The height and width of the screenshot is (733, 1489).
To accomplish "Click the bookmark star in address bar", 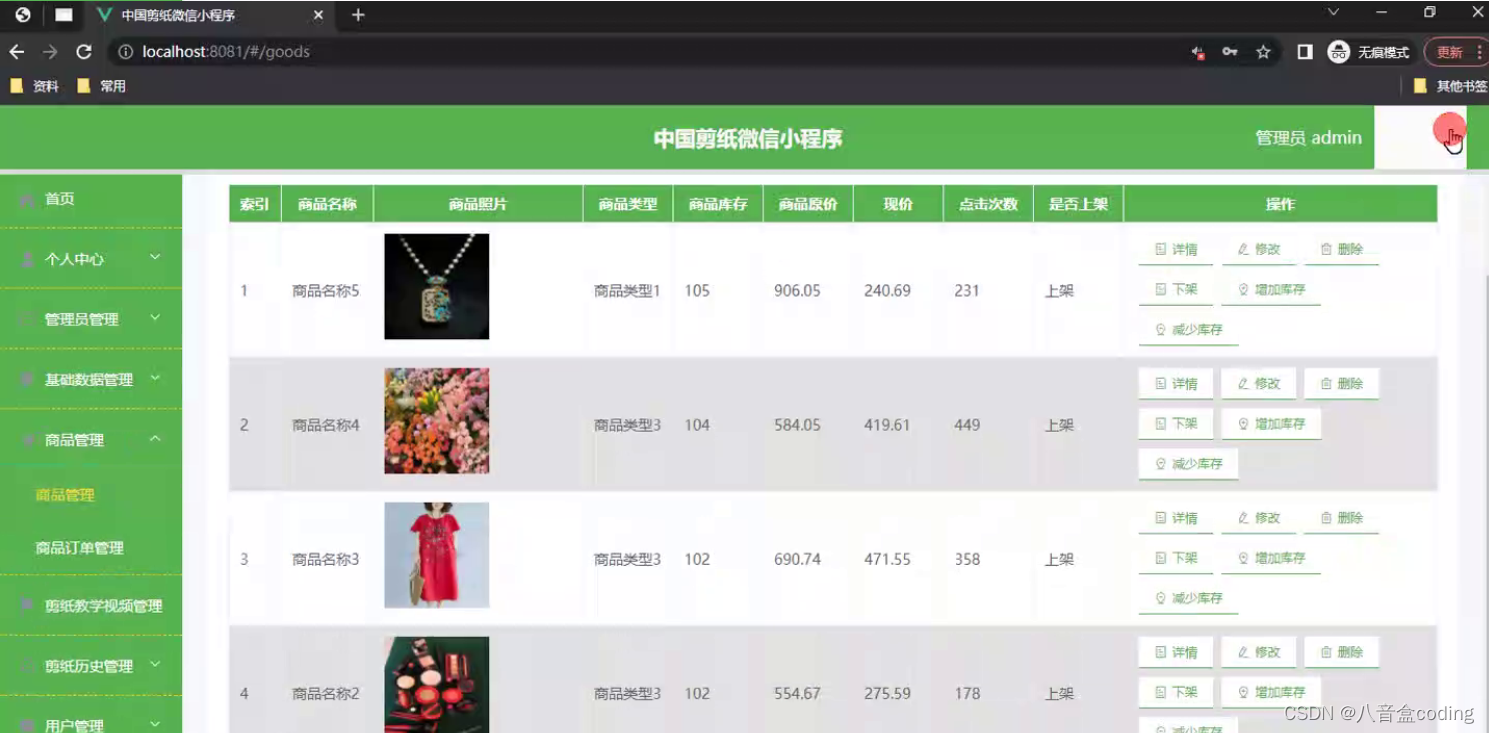I will (x=1263, y=51).
